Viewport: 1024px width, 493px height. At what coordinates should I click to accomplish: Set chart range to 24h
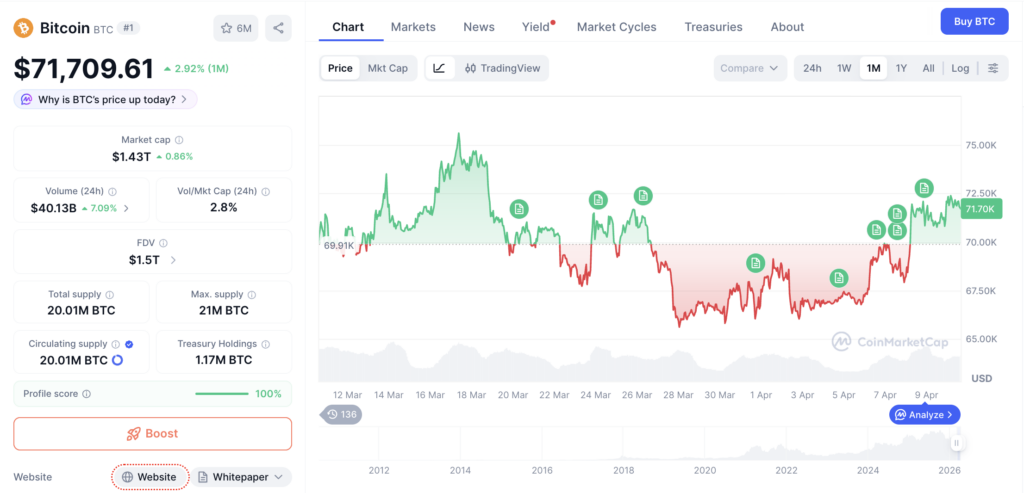click(812, 68)
